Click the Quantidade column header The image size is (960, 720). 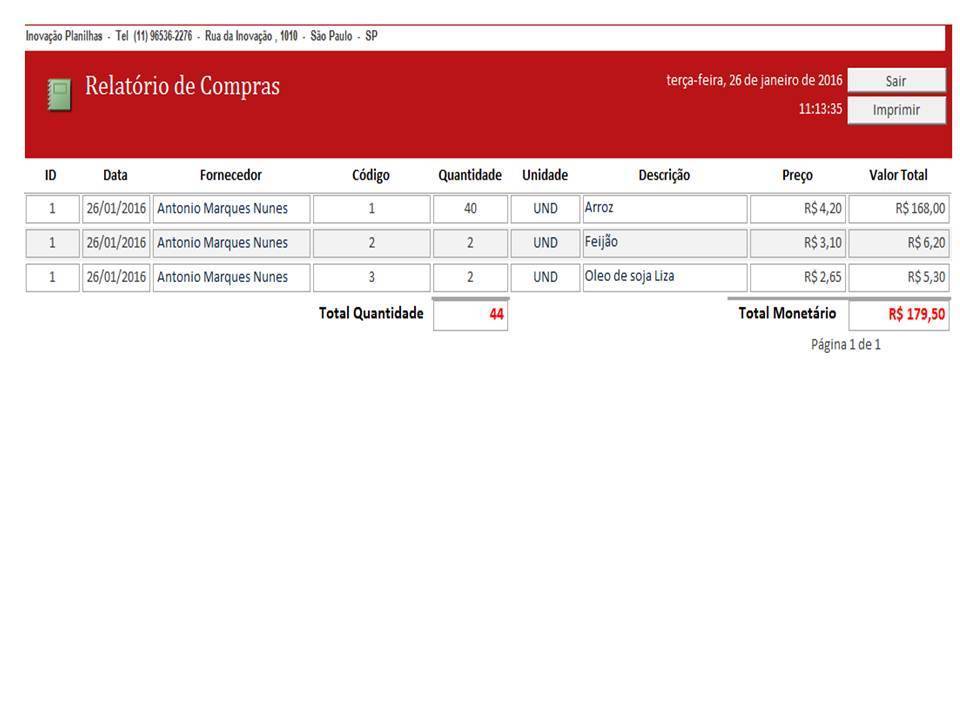470,175
